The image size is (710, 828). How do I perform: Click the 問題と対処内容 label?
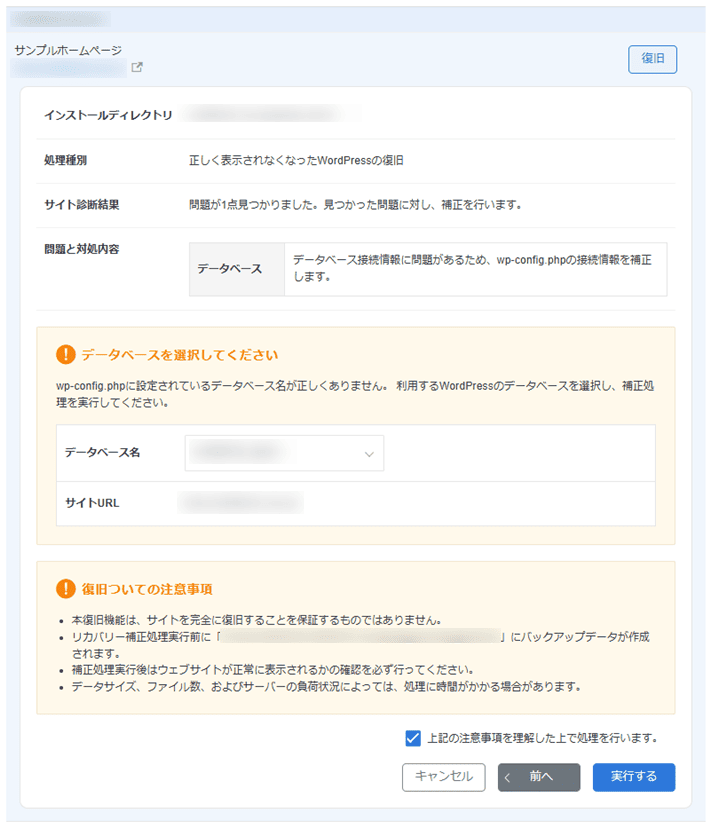pyautogui.click(x=81, y=249)
